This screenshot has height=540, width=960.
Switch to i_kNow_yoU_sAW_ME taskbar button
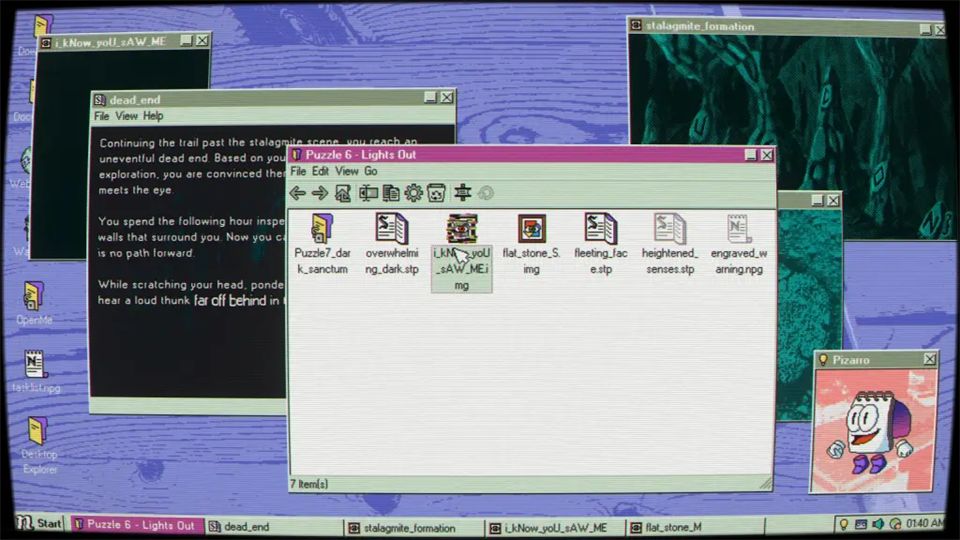click(x=555, y=528)
